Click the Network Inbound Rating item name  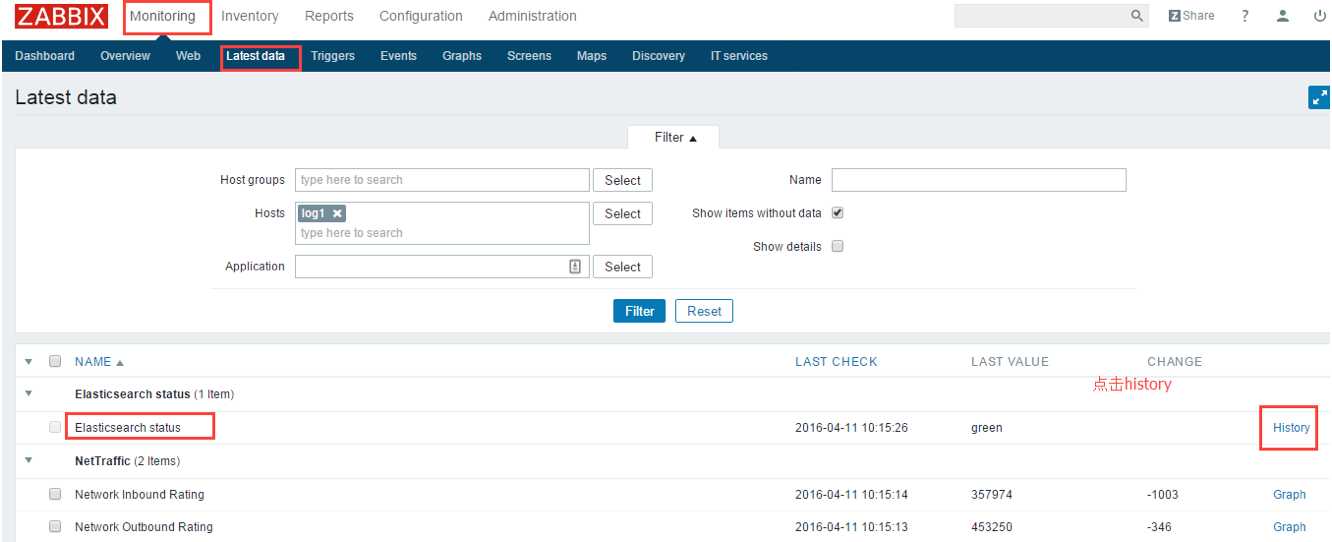tap(139, 494)
